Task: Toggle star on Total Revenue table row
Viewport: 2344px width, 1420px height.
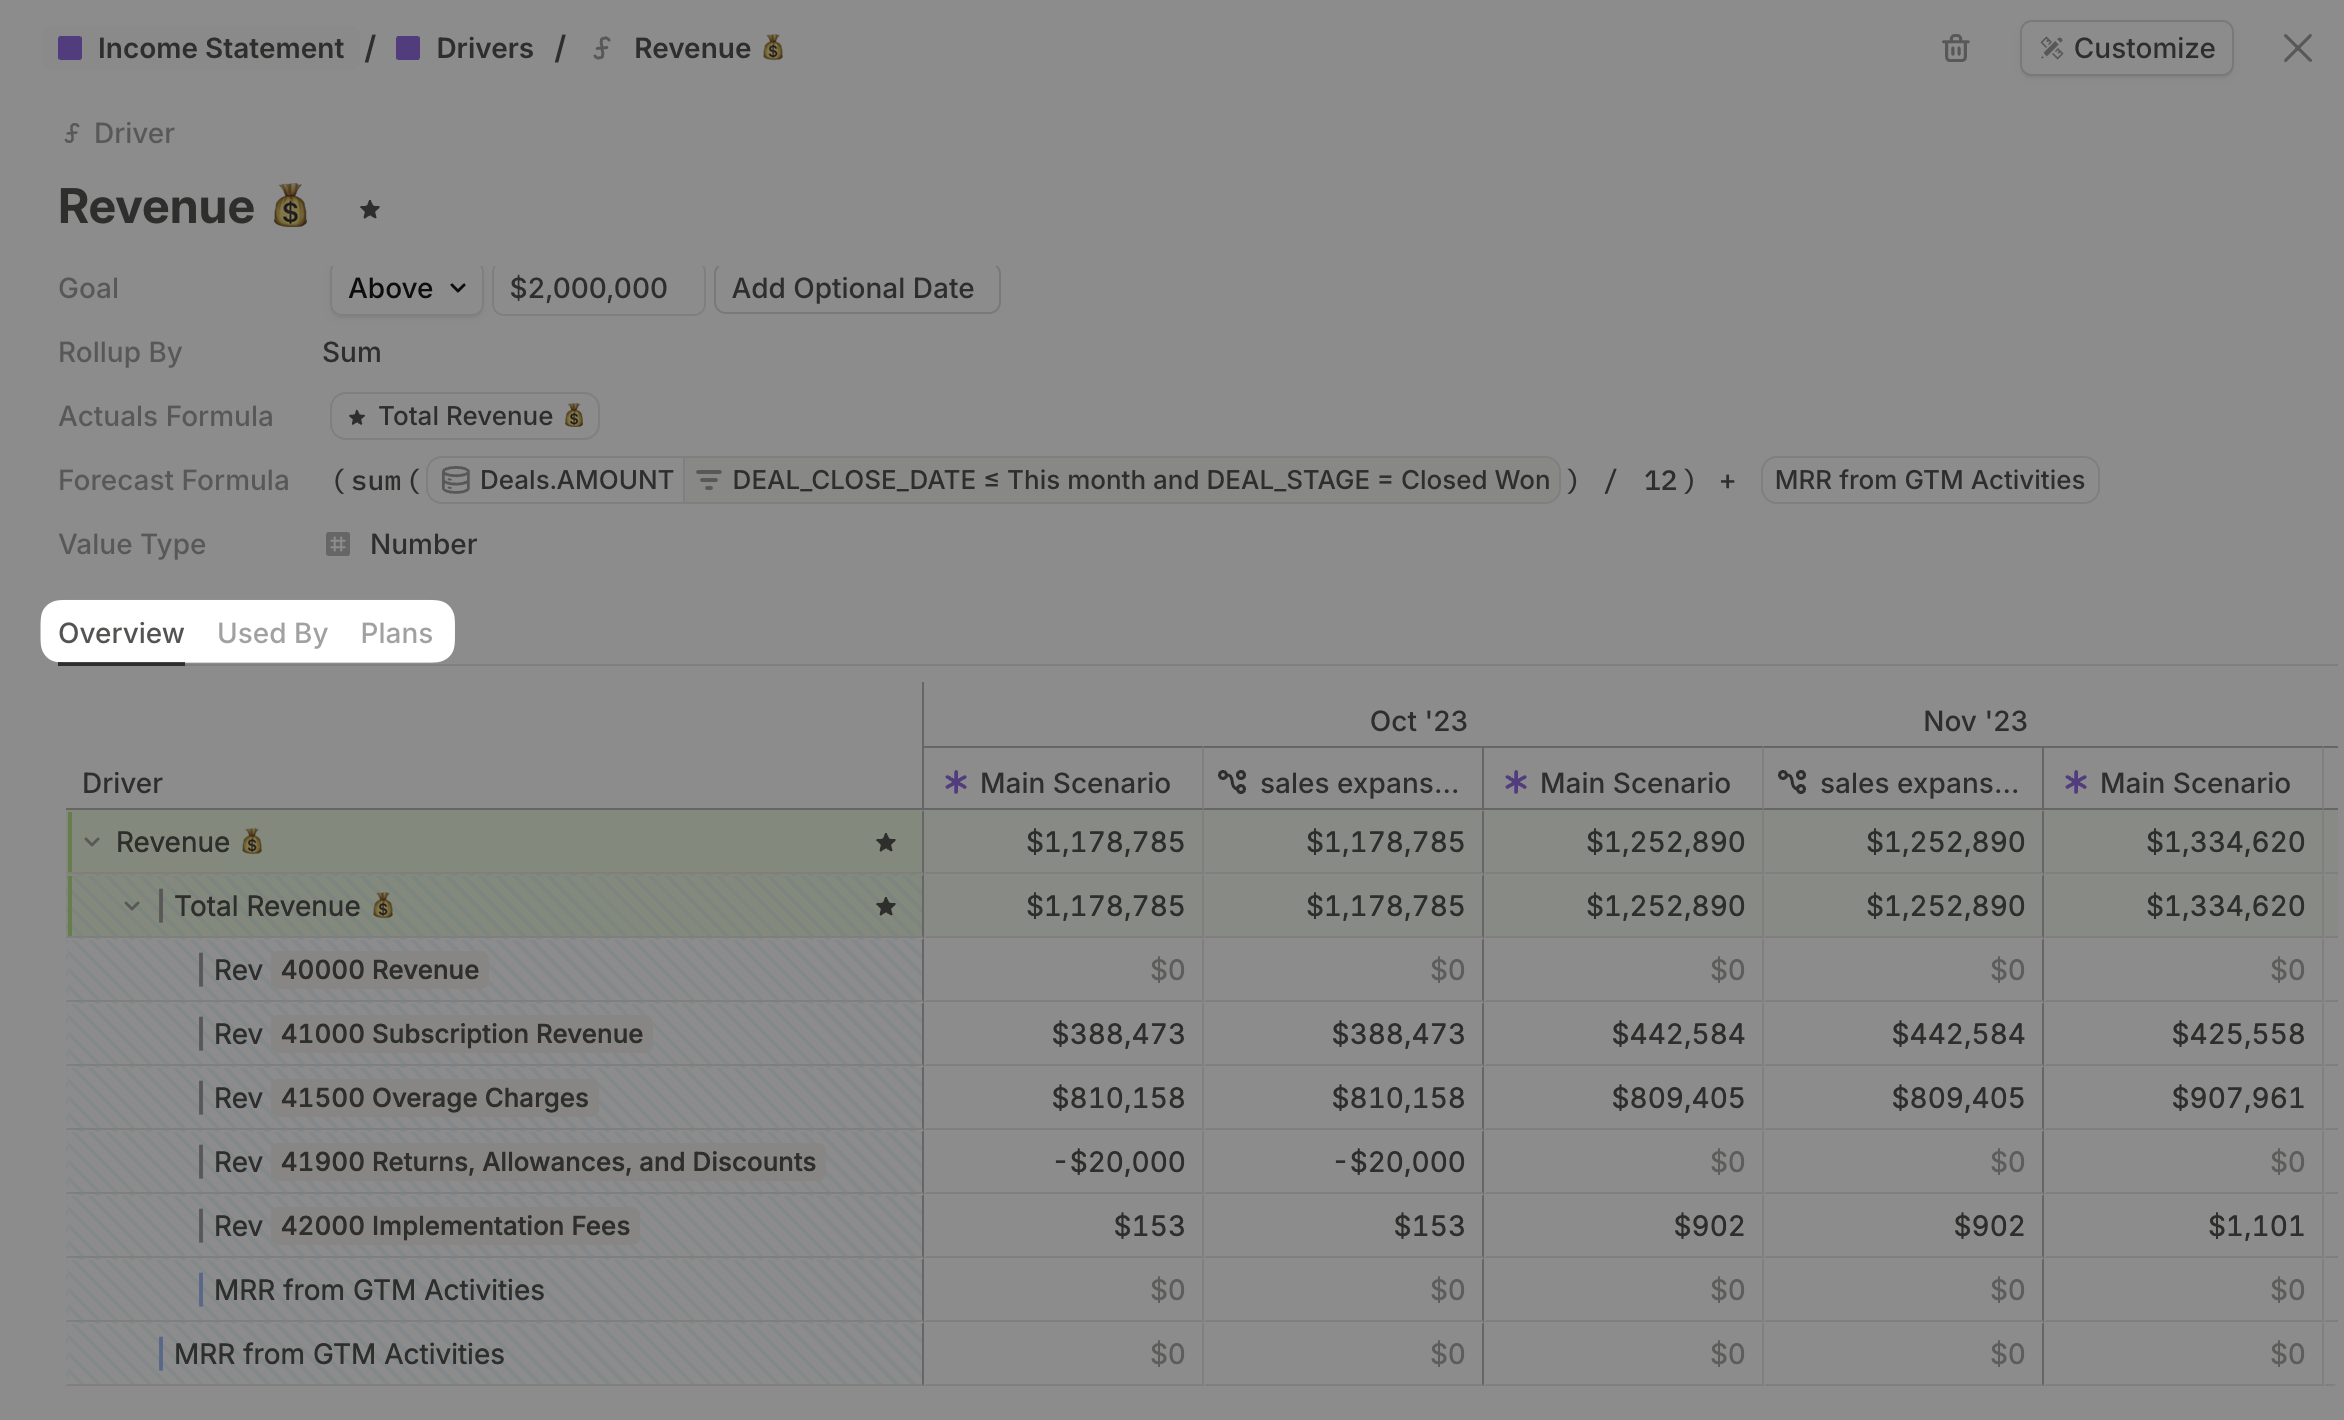Action: click(x=885, y=906)
